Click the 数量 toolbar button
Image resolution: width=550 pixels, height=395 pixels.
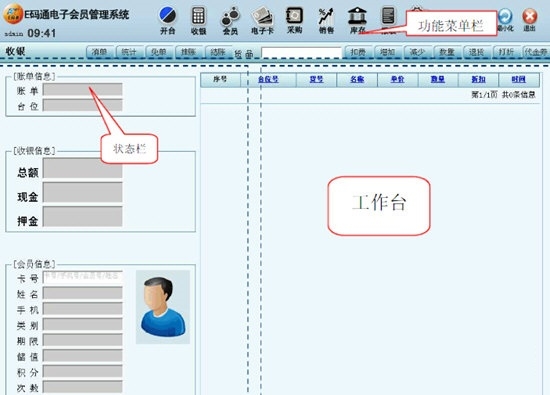447,52
